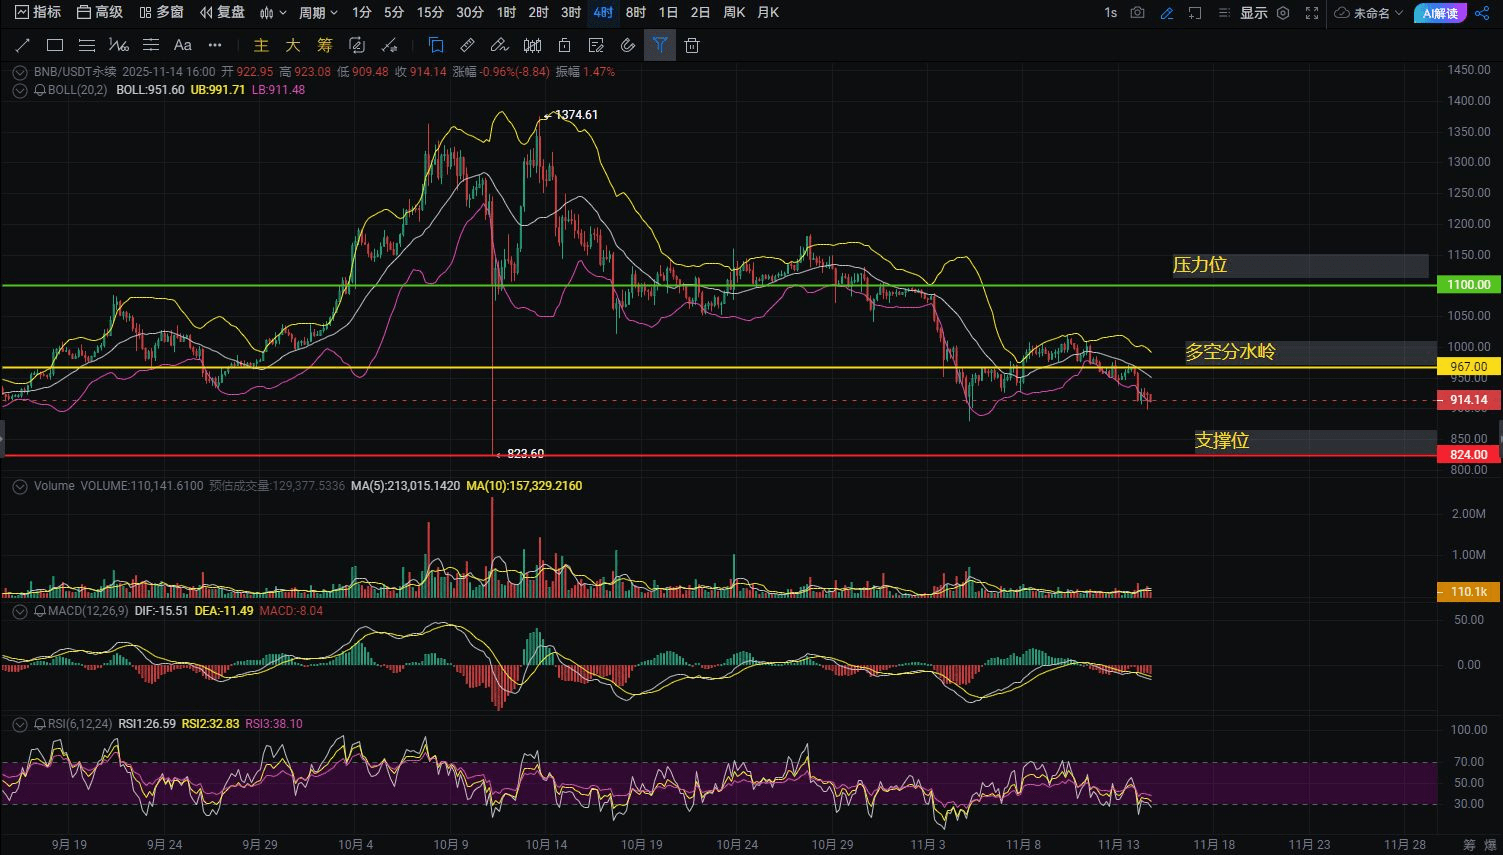Select the rectangle drawing tool
The height and width of the screenshot is (855, 1503).
[x=55, y=45]
